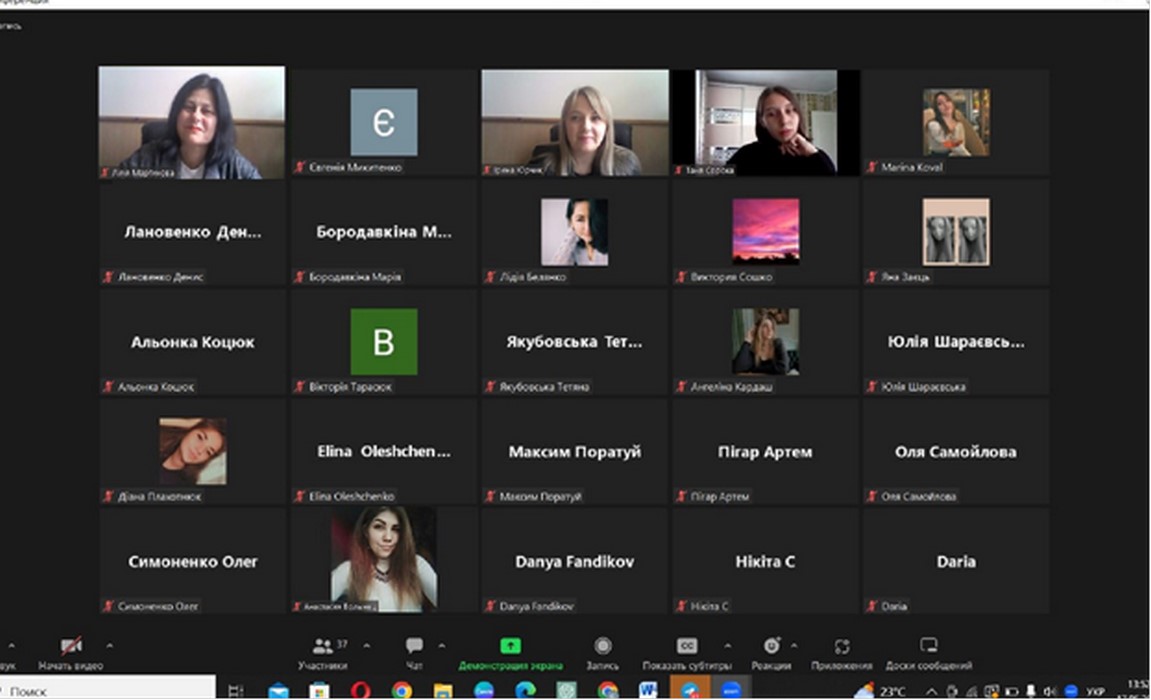Toggle Show Captions CC icon
1151x700 pixels.
687,646
